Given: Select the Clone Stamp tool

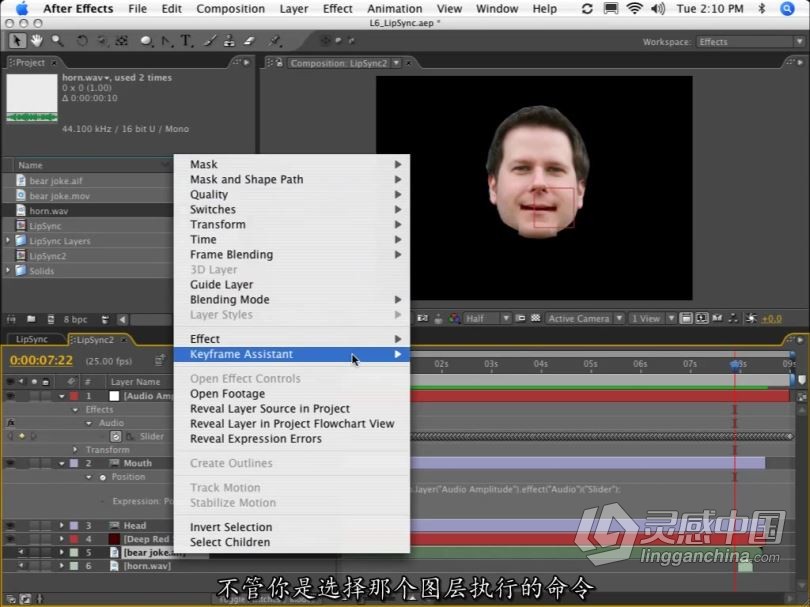Looking at the screenshot, I should coord(229,41).
